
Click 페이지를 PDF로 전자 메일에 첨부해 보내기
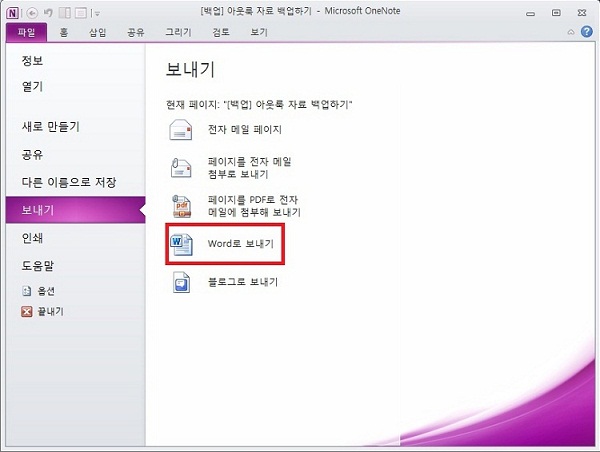click(254, 206)
